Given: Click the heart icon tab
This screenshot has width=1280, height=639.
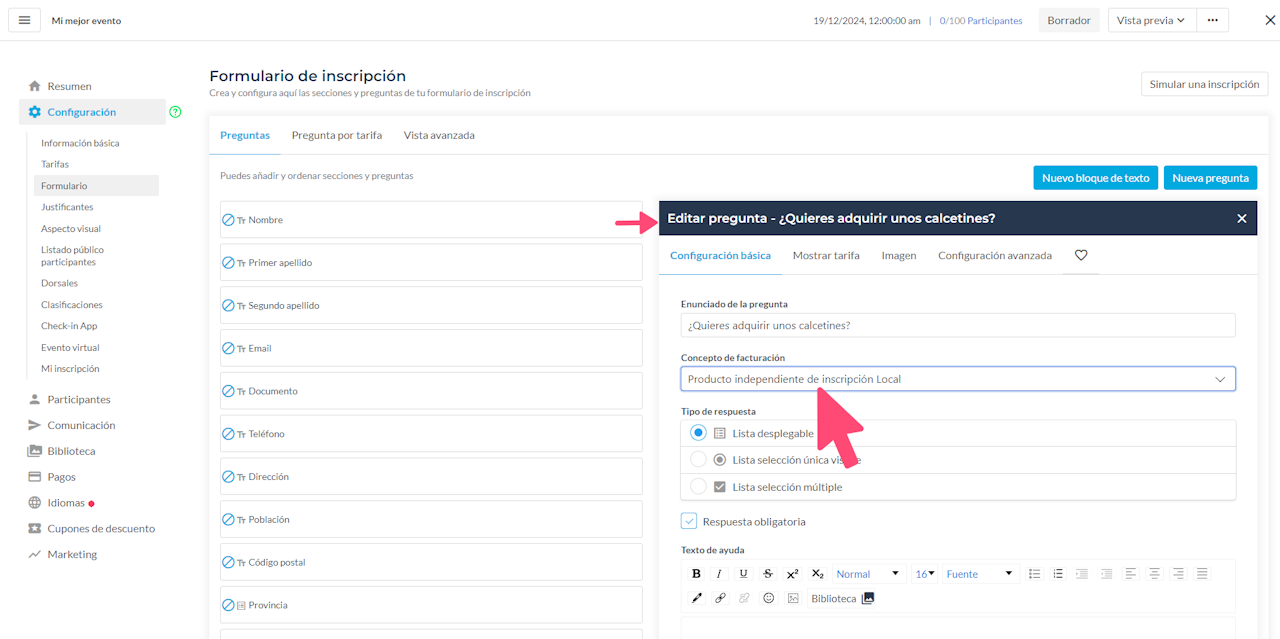Looking at the screenshot, I should (x=1081, y=255).
